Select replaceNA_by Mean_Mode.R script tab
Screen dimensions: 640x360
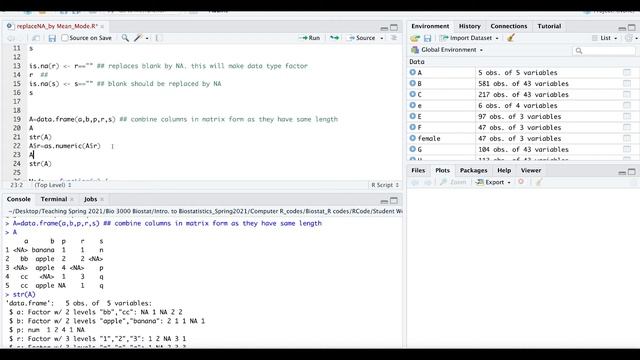(57, 26)
